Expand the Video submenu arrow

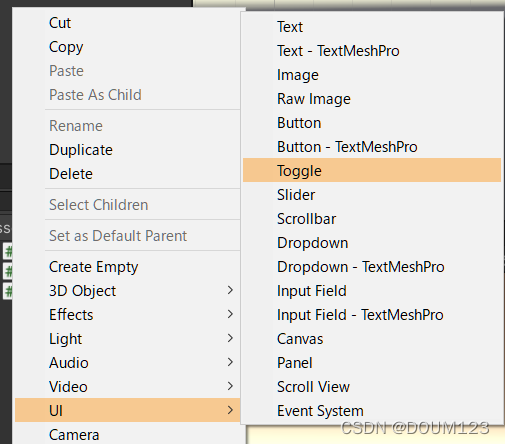click(x=230, y=386)
